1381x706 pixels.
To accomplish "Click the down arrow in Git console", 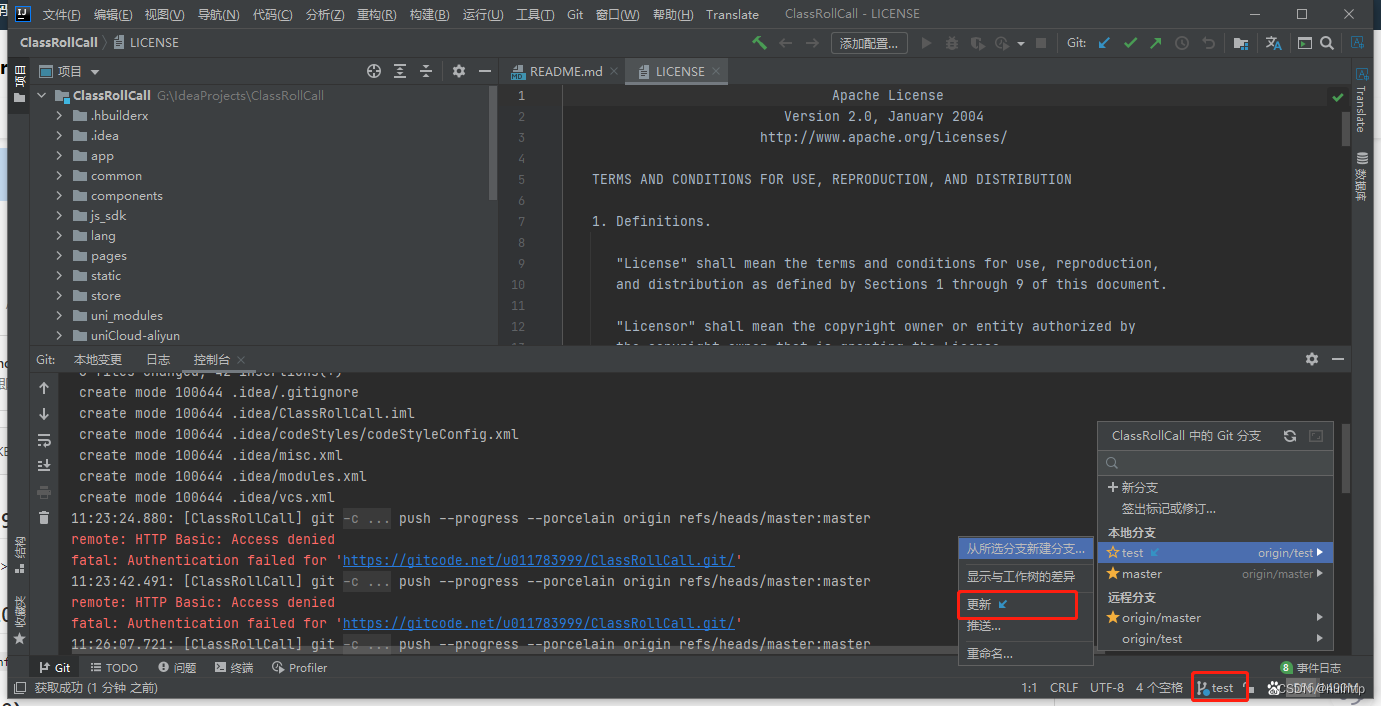I will coord(44,414).
